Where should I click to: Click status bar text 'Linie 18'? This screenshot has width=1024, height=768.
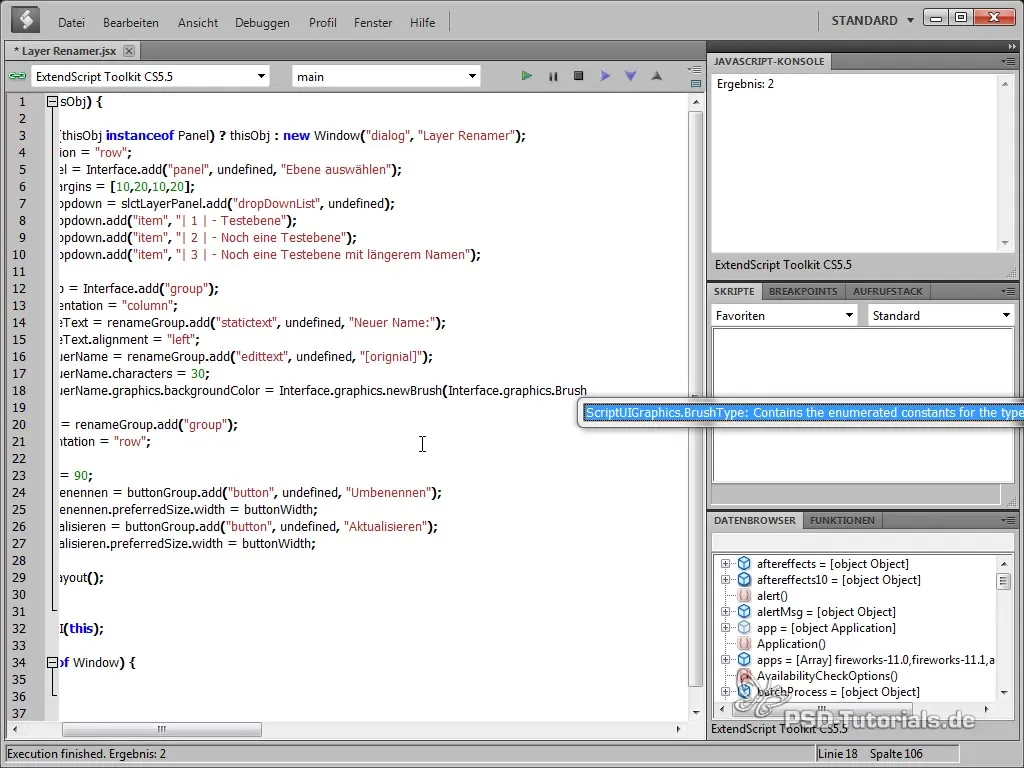(x=838, y=754)
